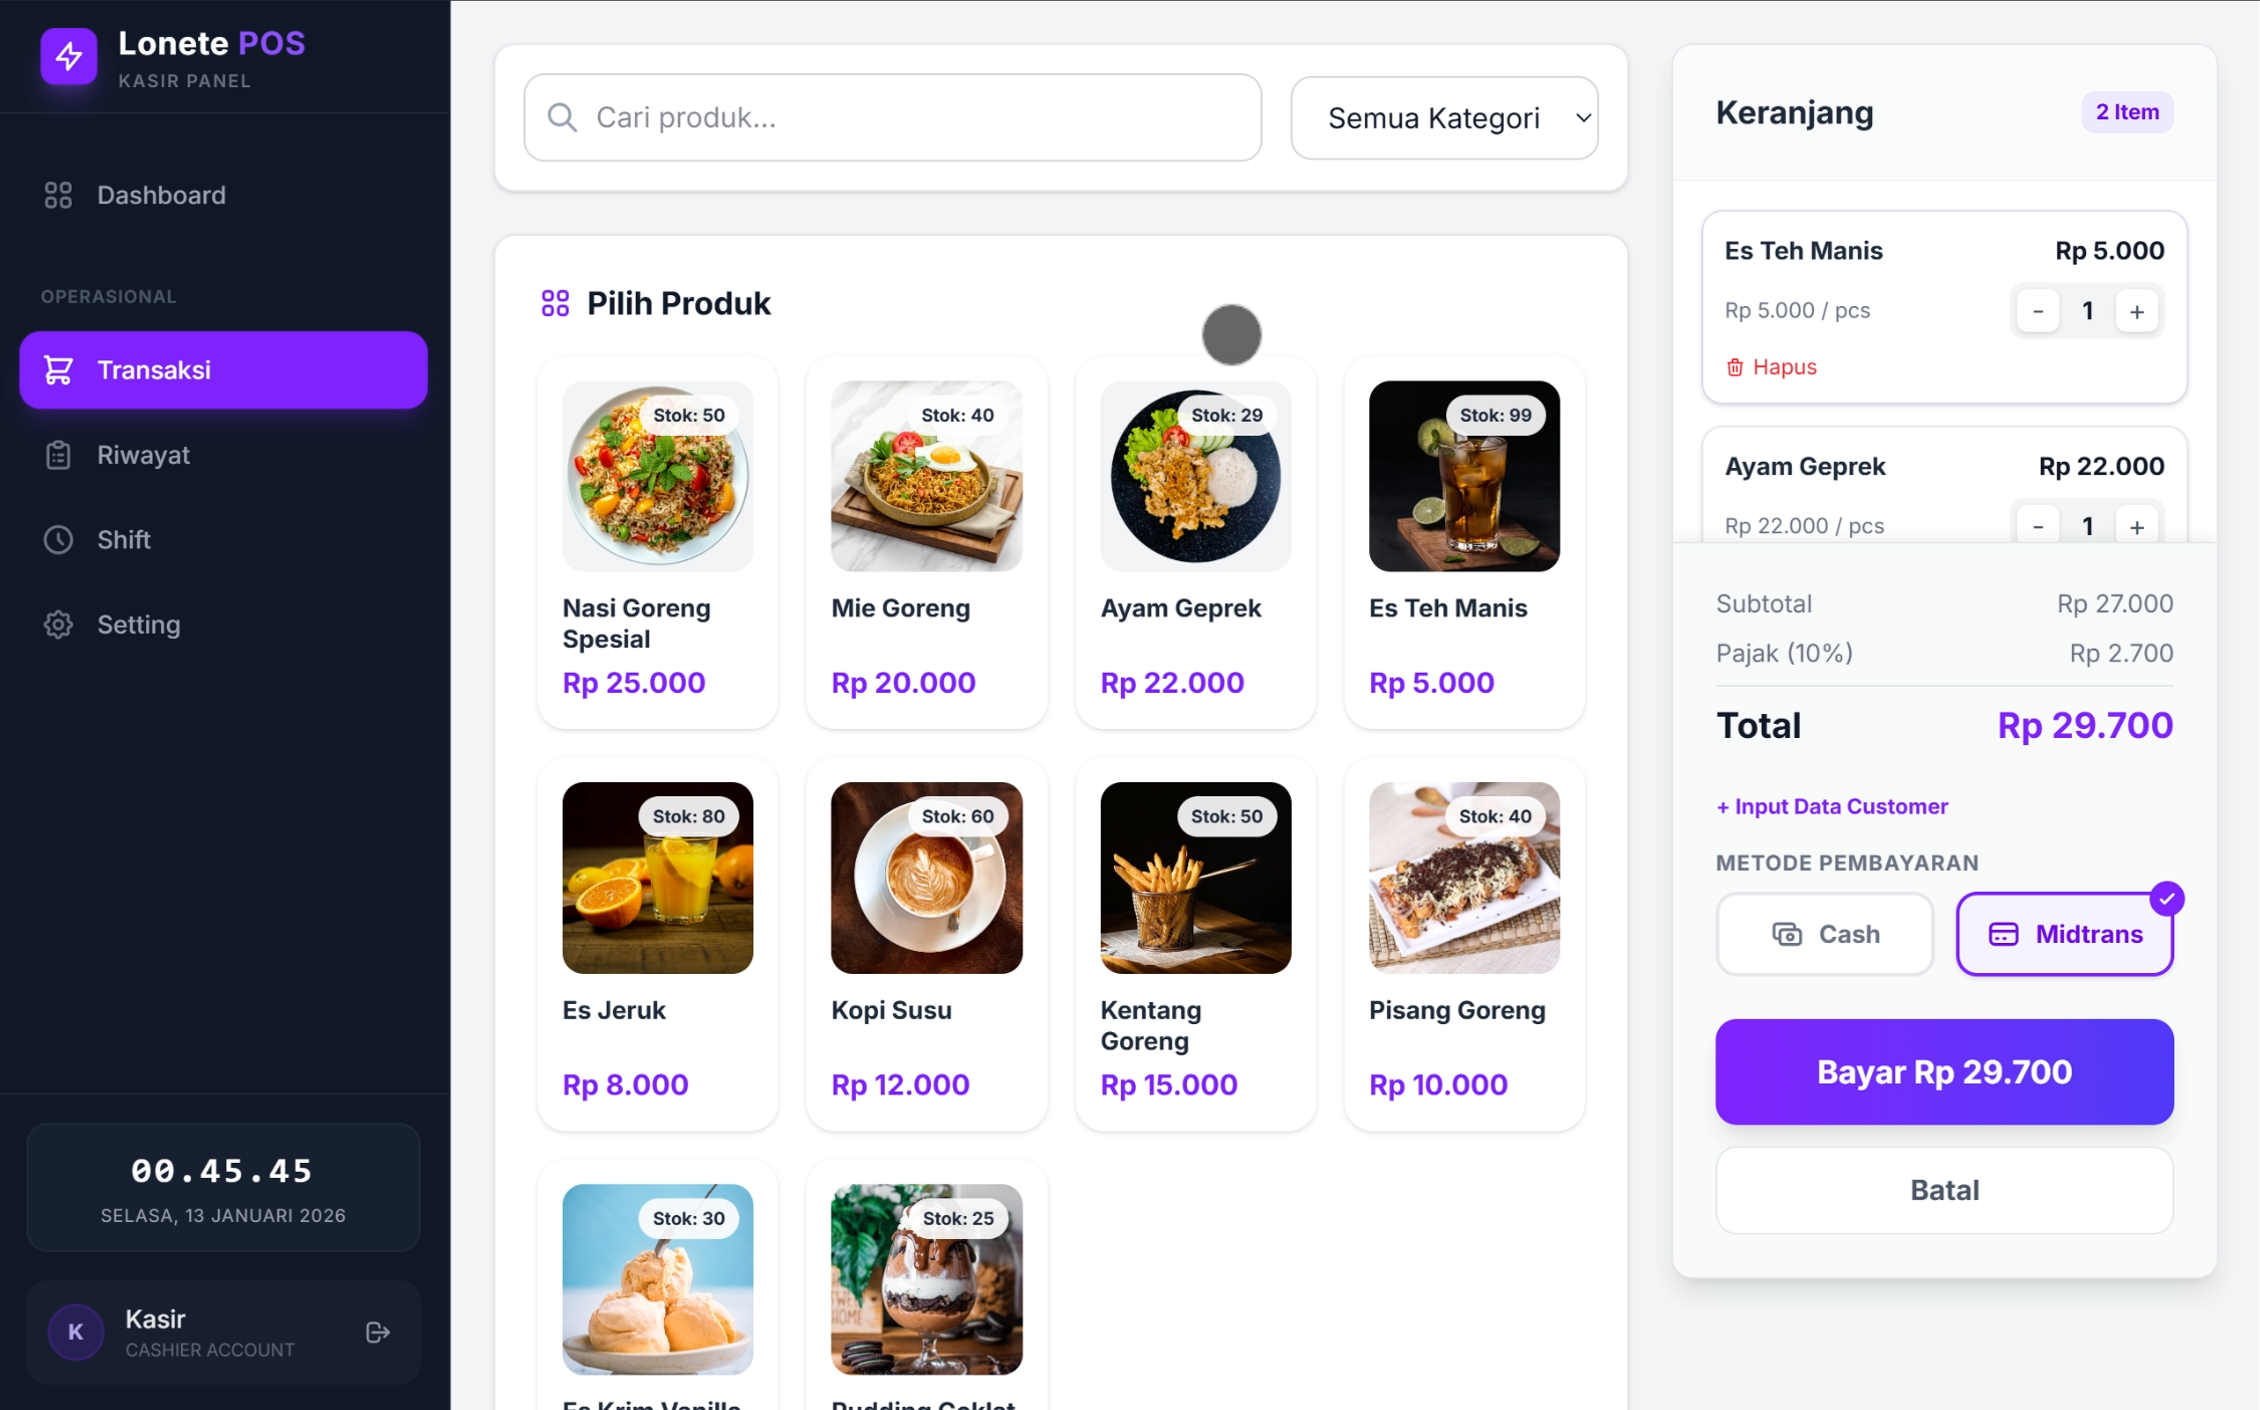
Task: Open the Transaksi menu item
Action: coord(223,370)
